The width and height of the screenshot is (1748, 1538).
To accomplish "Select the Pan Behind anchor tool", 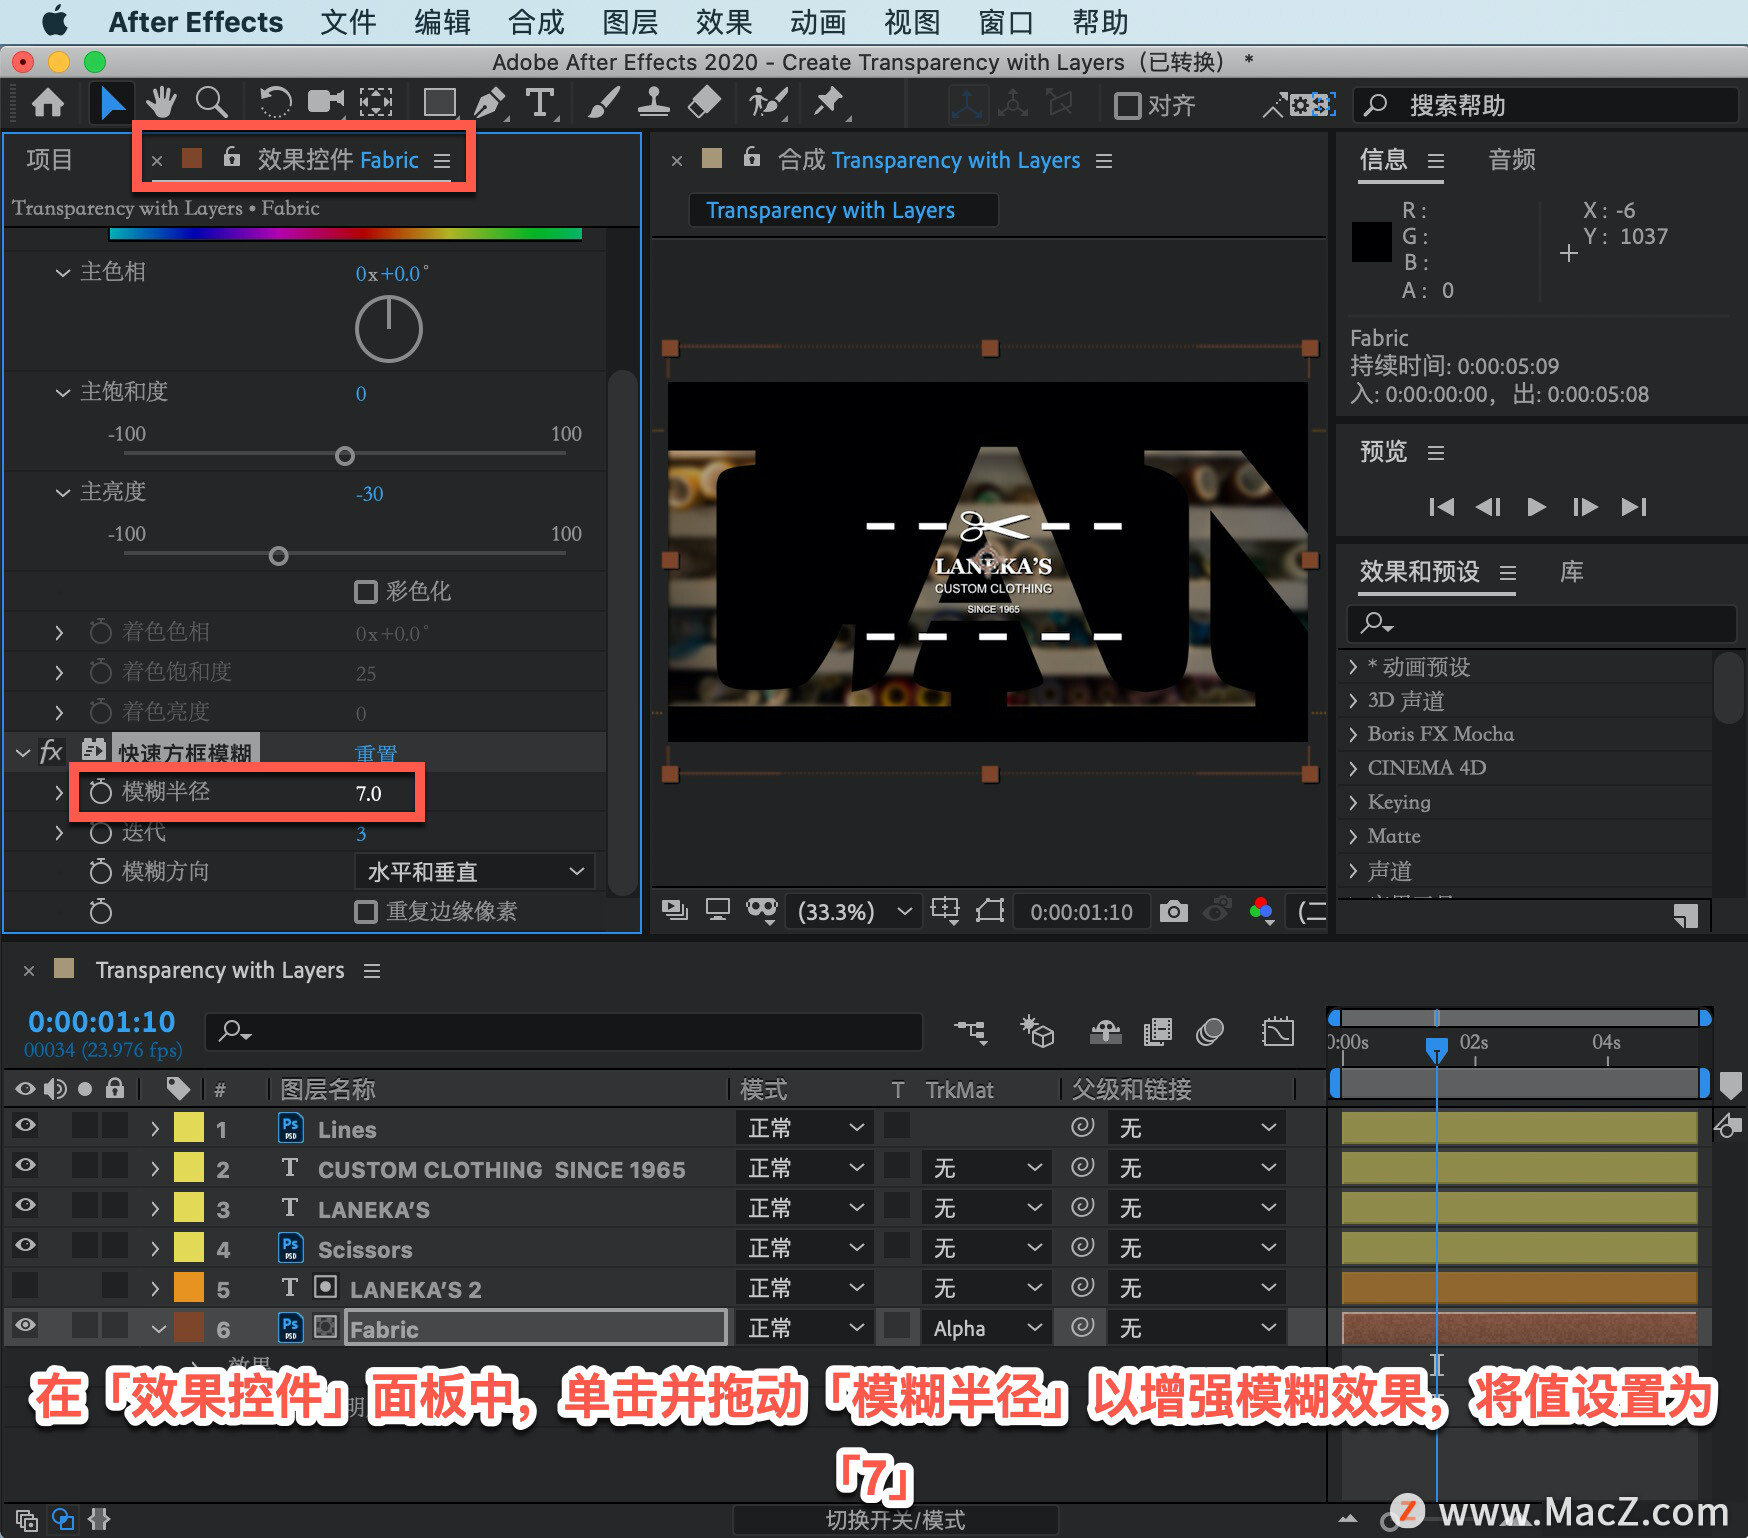I will click(x=376, y=103).
